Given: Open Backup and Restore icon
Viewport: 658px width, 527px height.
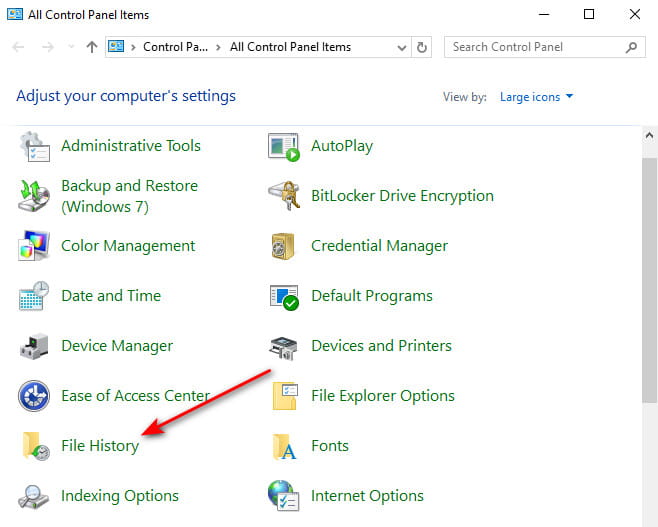Looking at the screenshot, I should tap(34, 196).
